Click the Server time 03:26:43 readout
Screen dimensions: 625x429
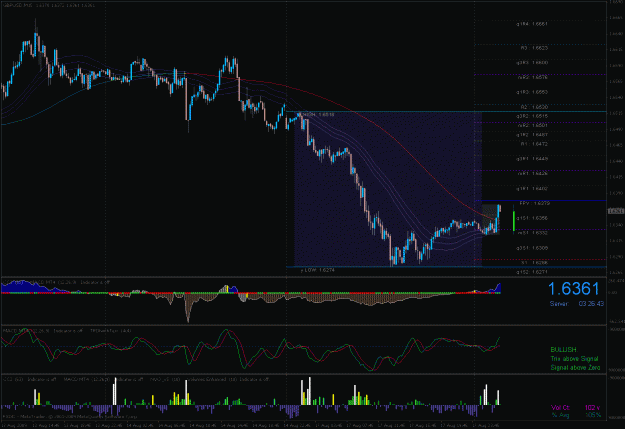pyautogui.click(x=577, y=304)
